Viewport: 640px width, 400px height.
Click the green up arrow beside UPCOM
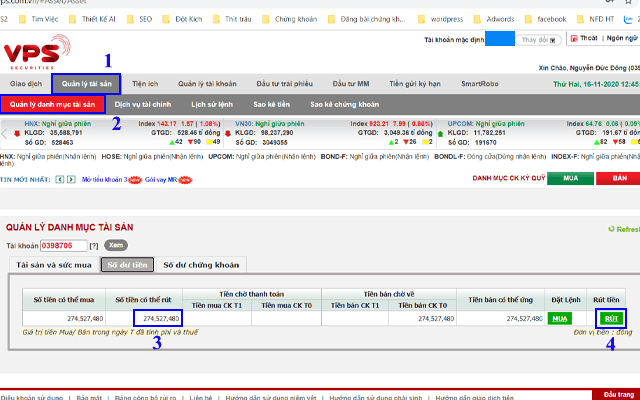(x=440, y=133)
